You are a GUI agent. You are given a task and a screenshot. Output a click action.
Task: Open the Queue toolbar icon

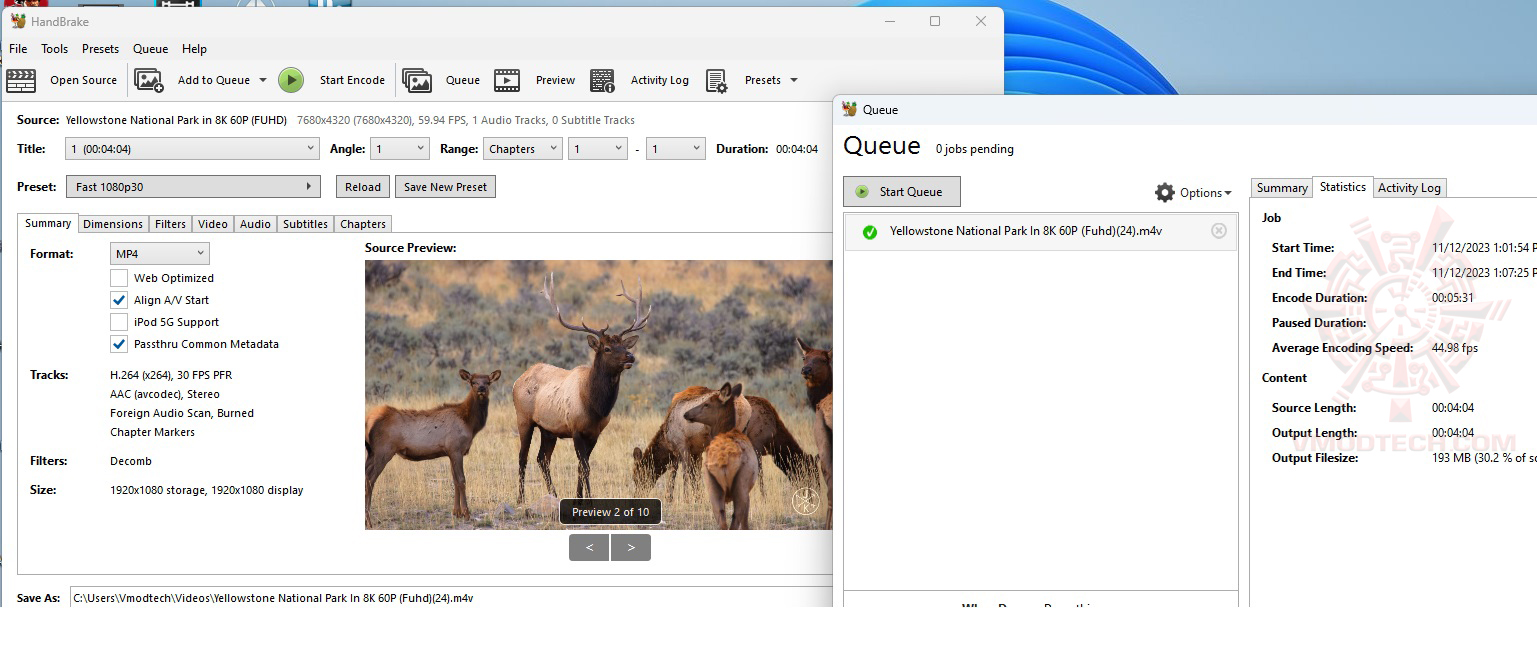pos(417,80)
